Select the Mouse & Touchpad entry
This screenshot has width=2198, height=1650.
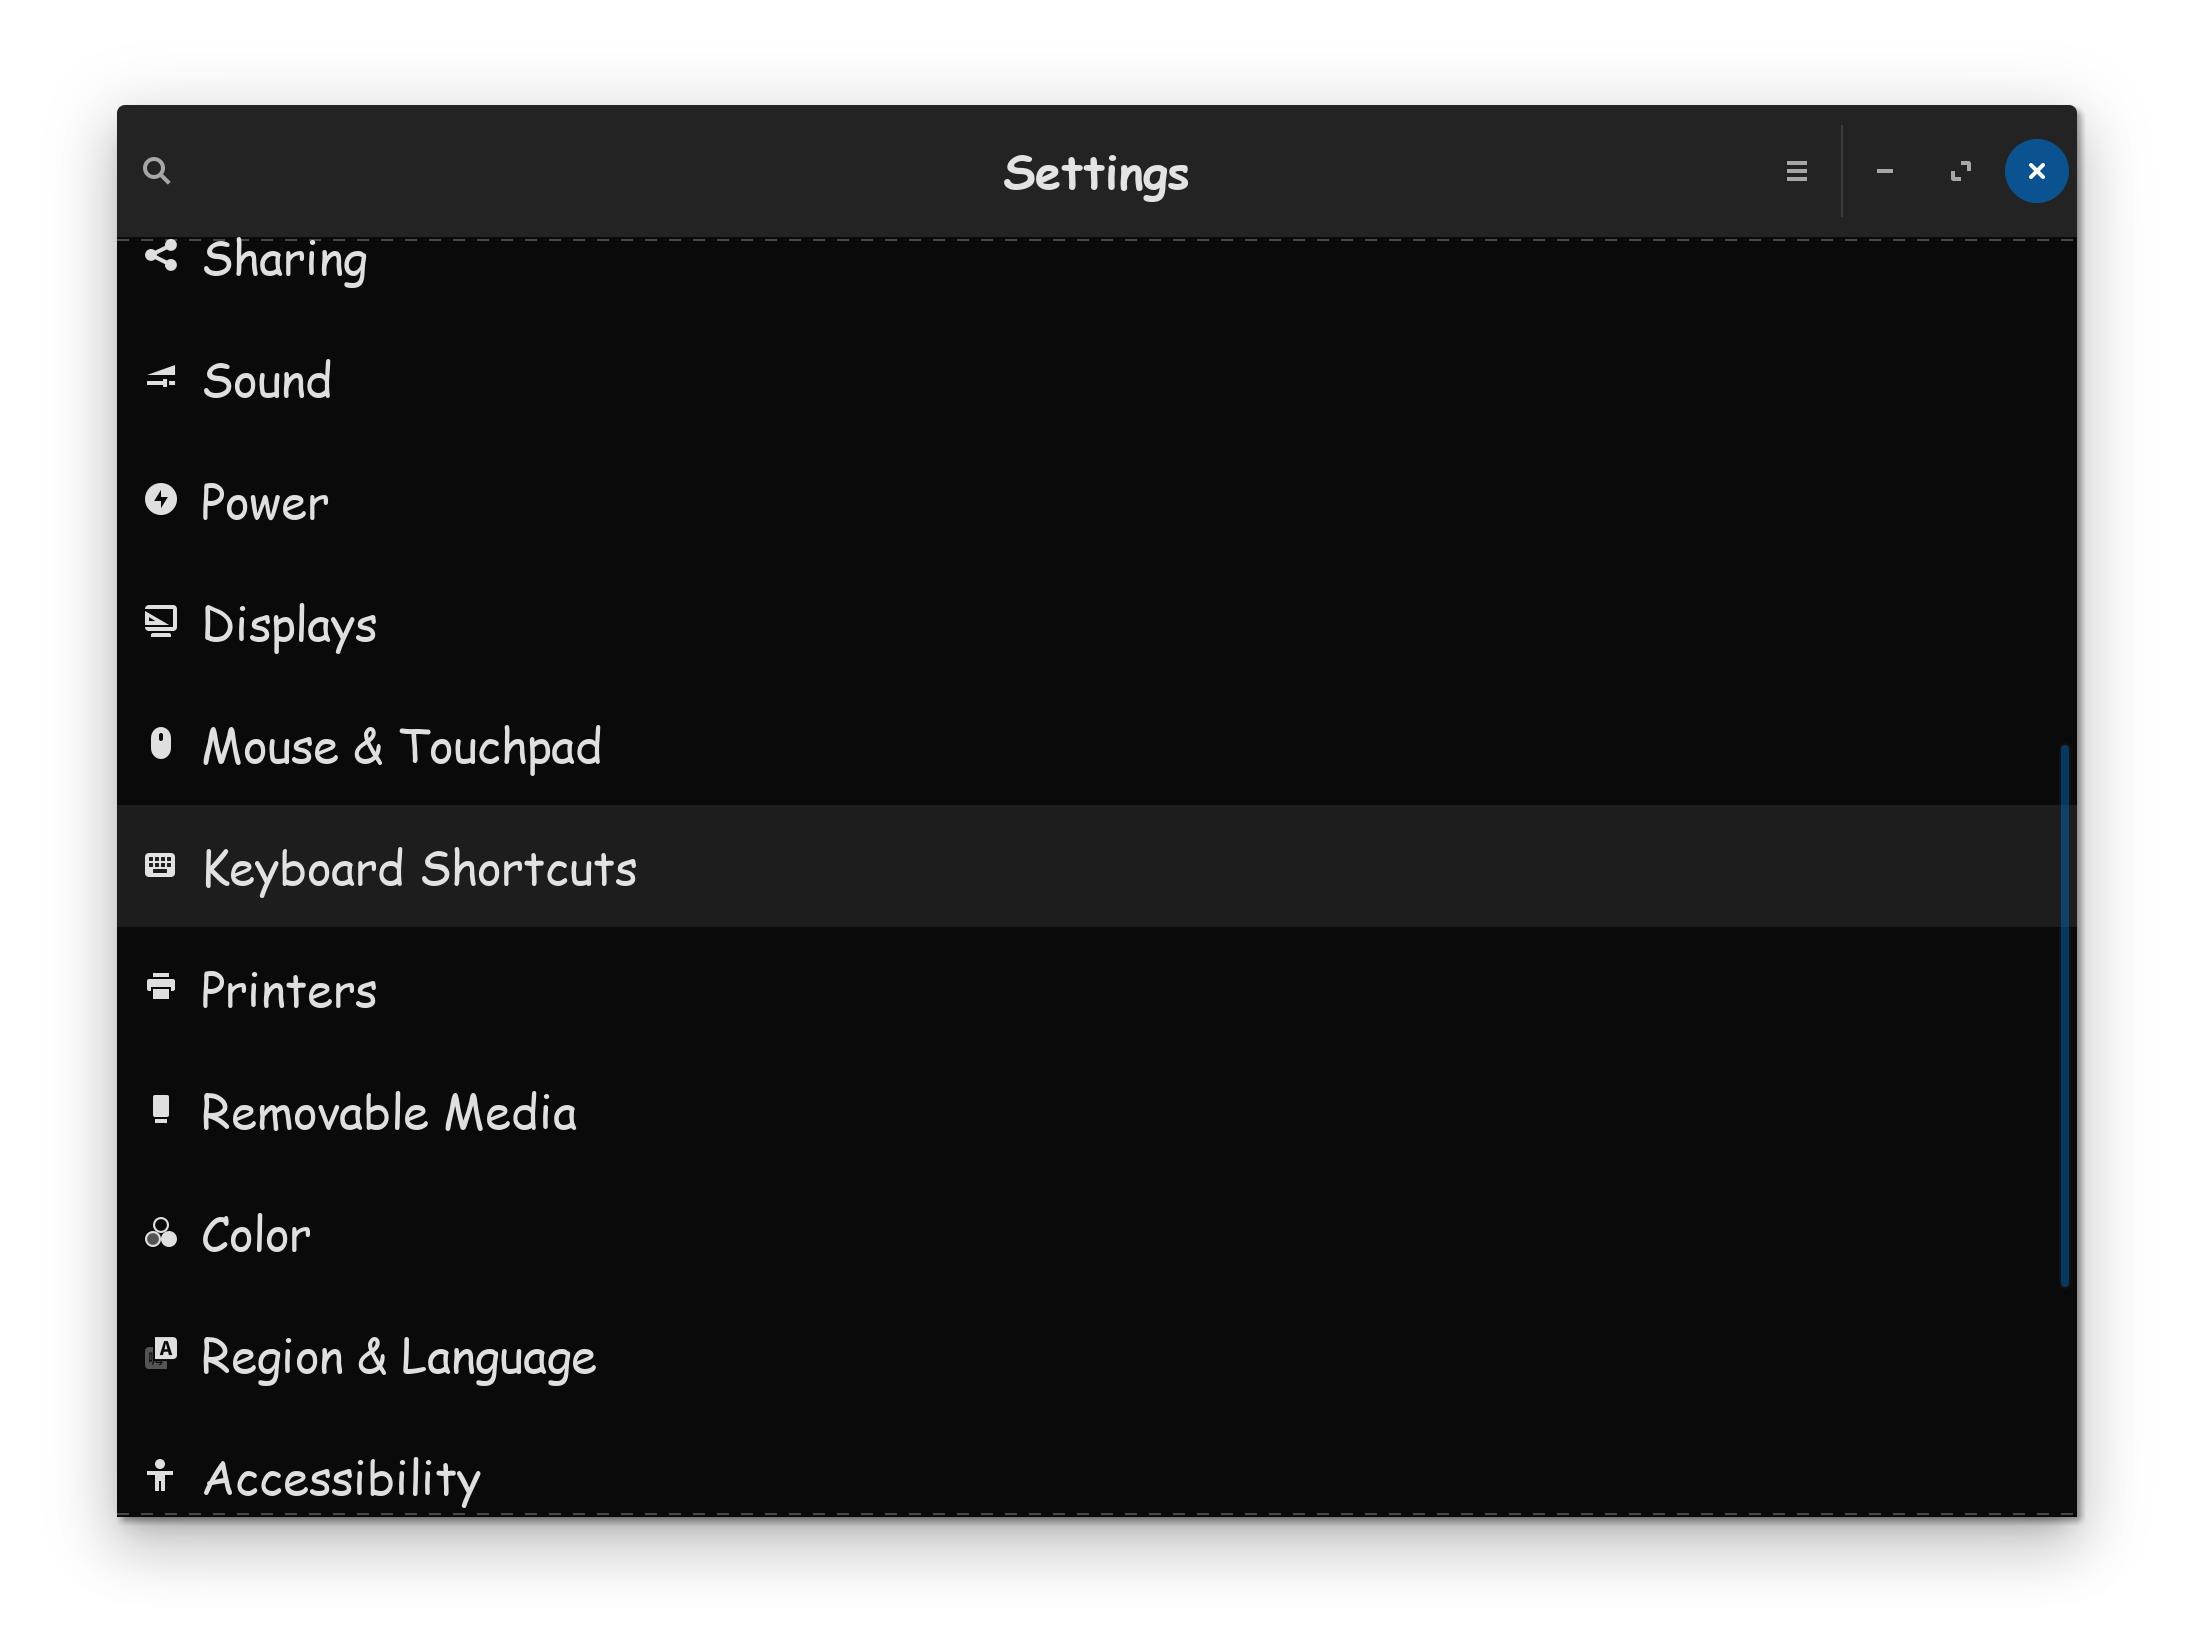point(402,746)
